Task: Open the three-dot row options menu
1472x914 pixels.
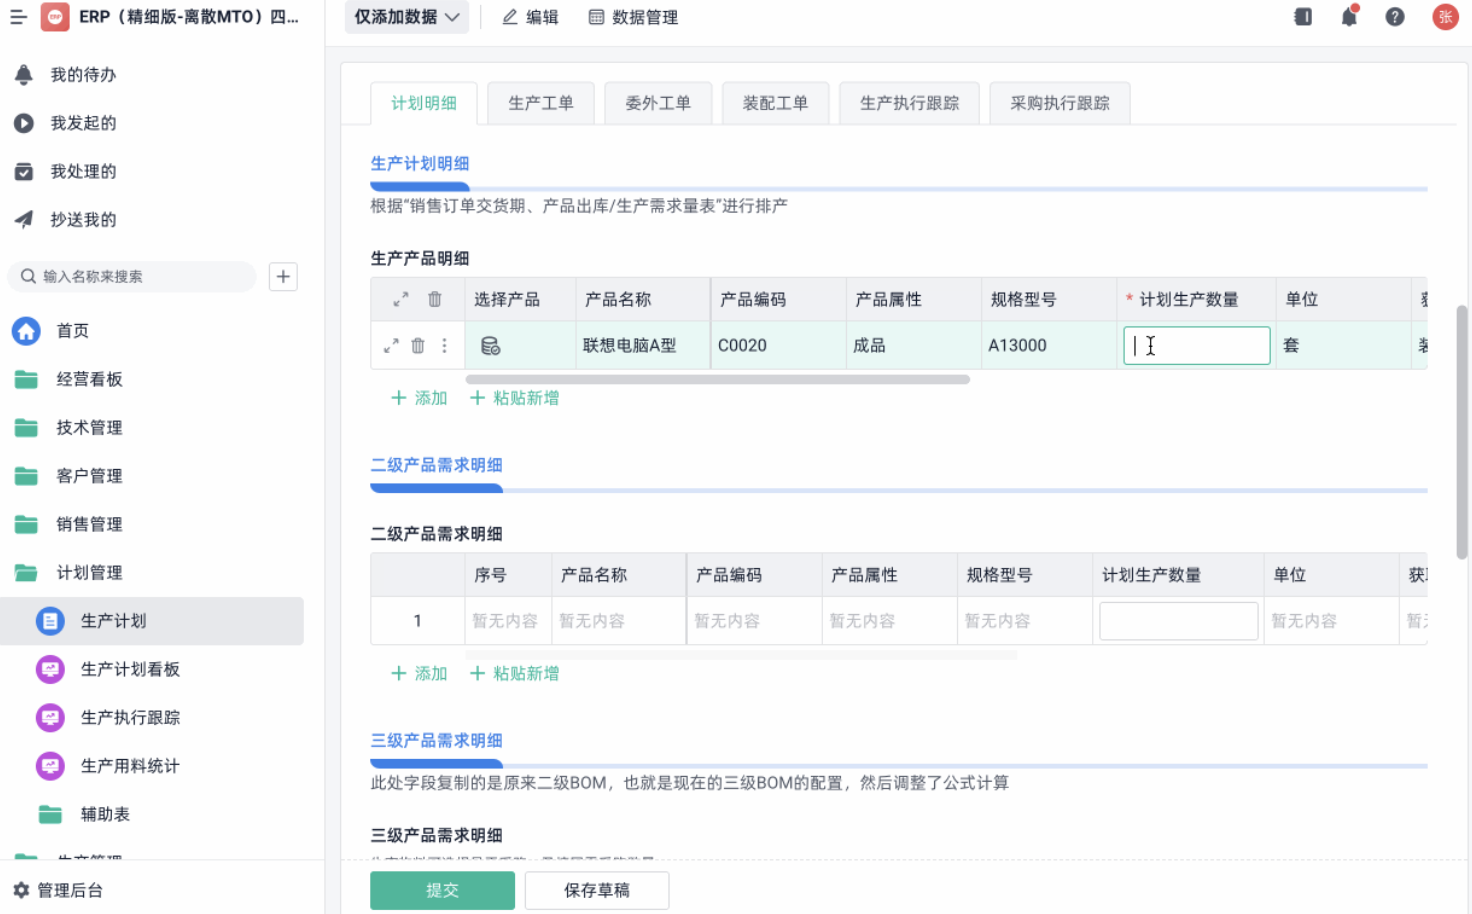Action: [x=445, y=346]
